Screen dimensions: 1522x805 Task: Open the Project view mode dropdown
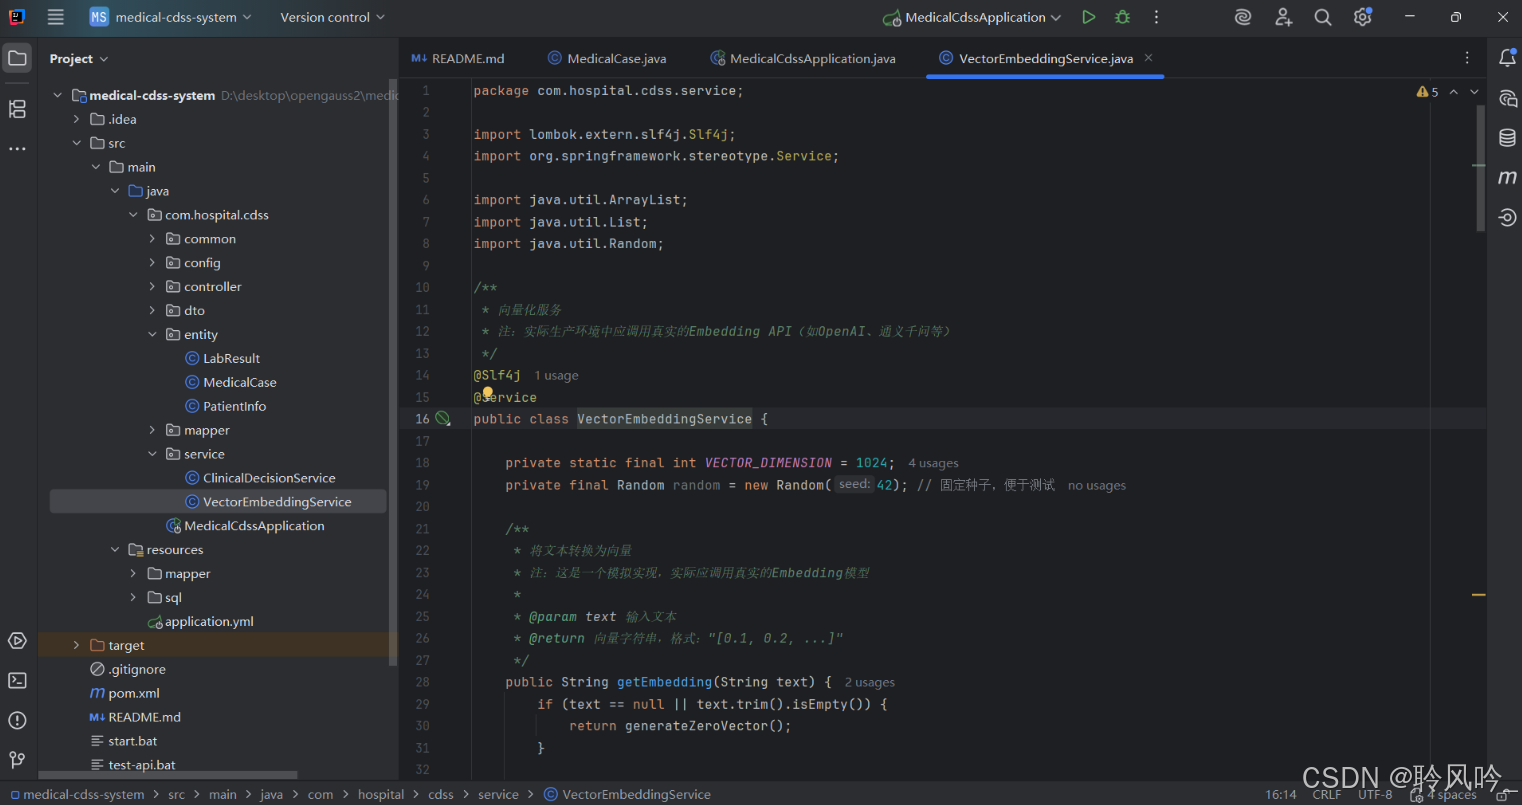[79, 59]
